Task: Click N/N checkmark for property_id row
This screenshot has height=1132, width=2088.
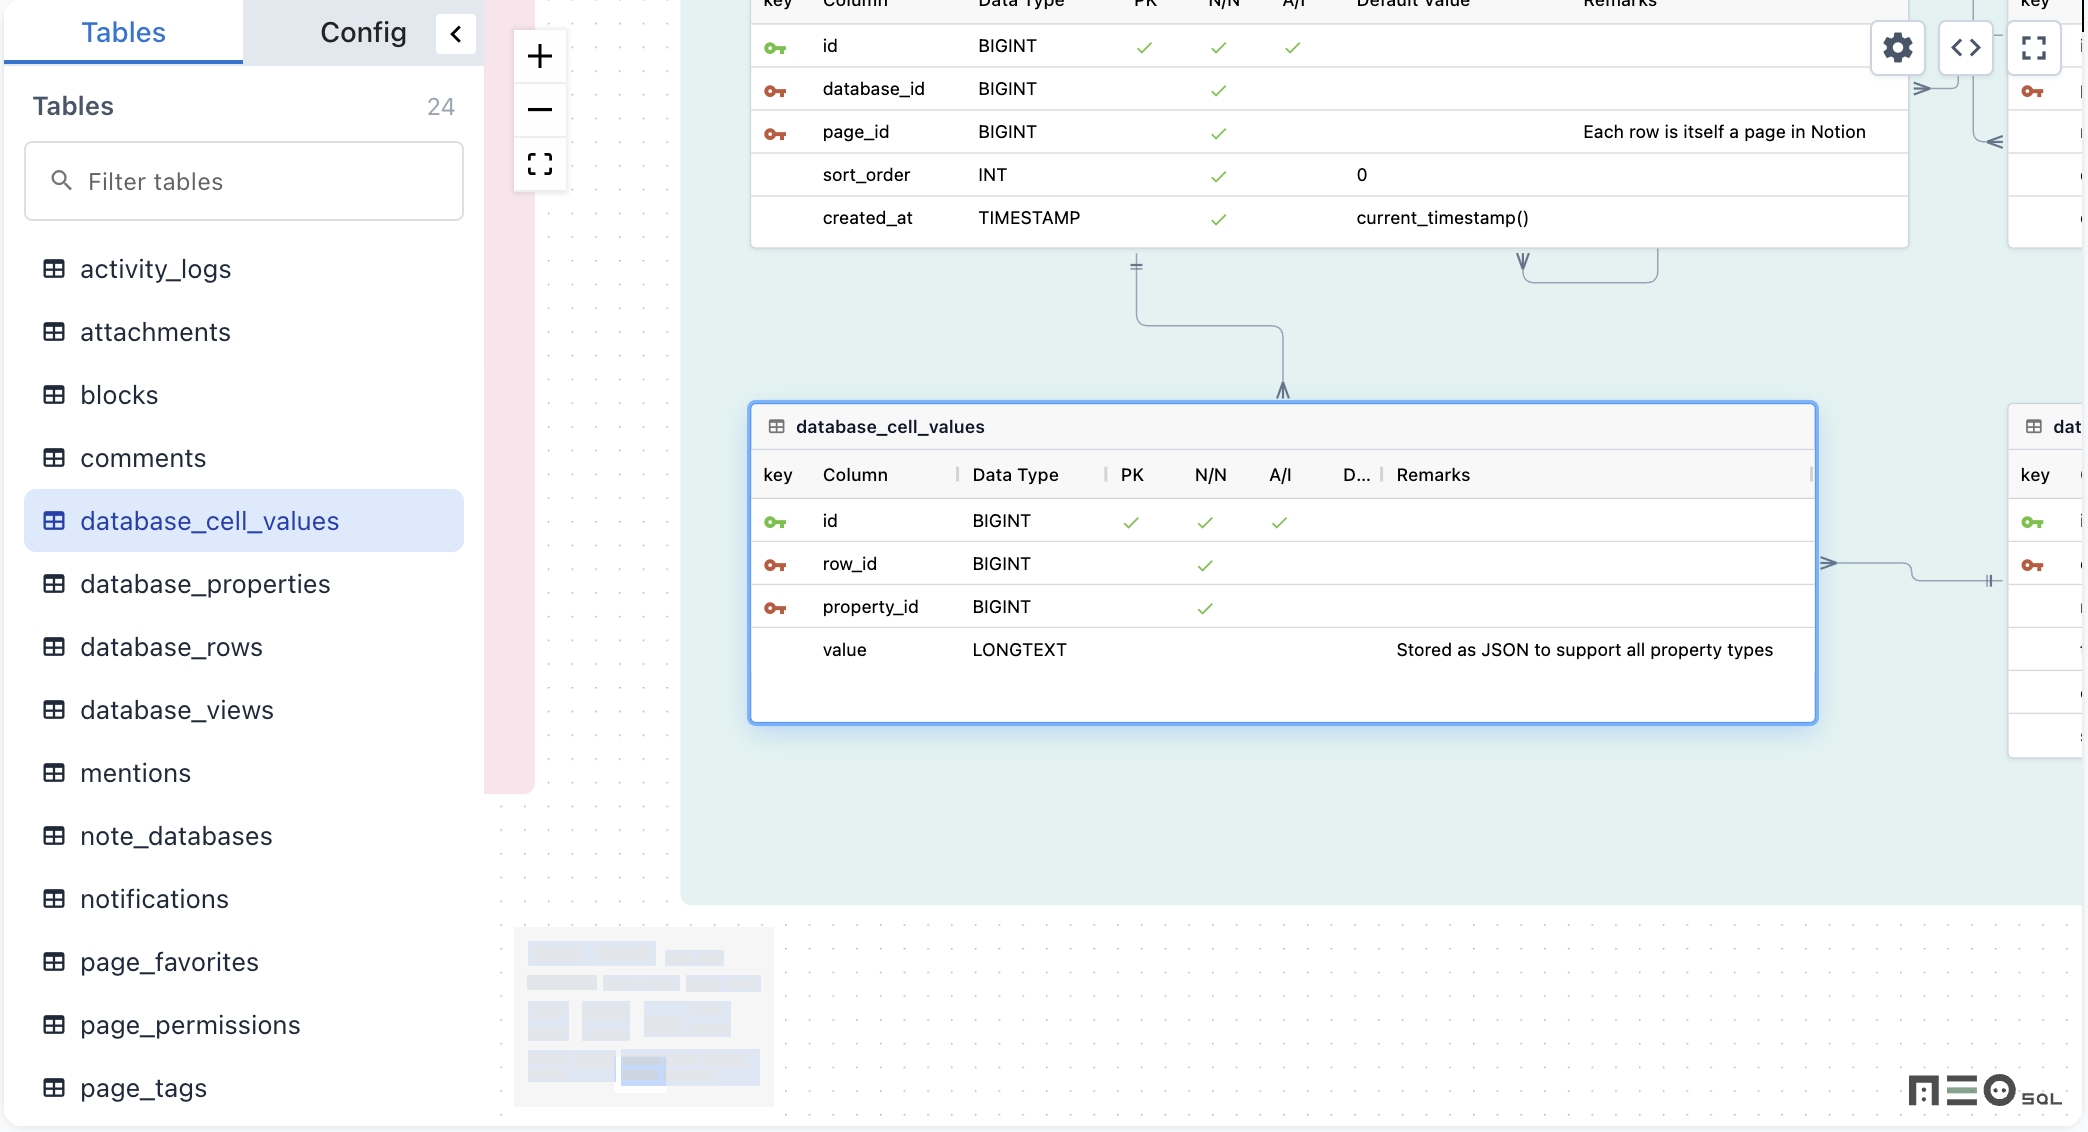Action: pos(1205,608)
